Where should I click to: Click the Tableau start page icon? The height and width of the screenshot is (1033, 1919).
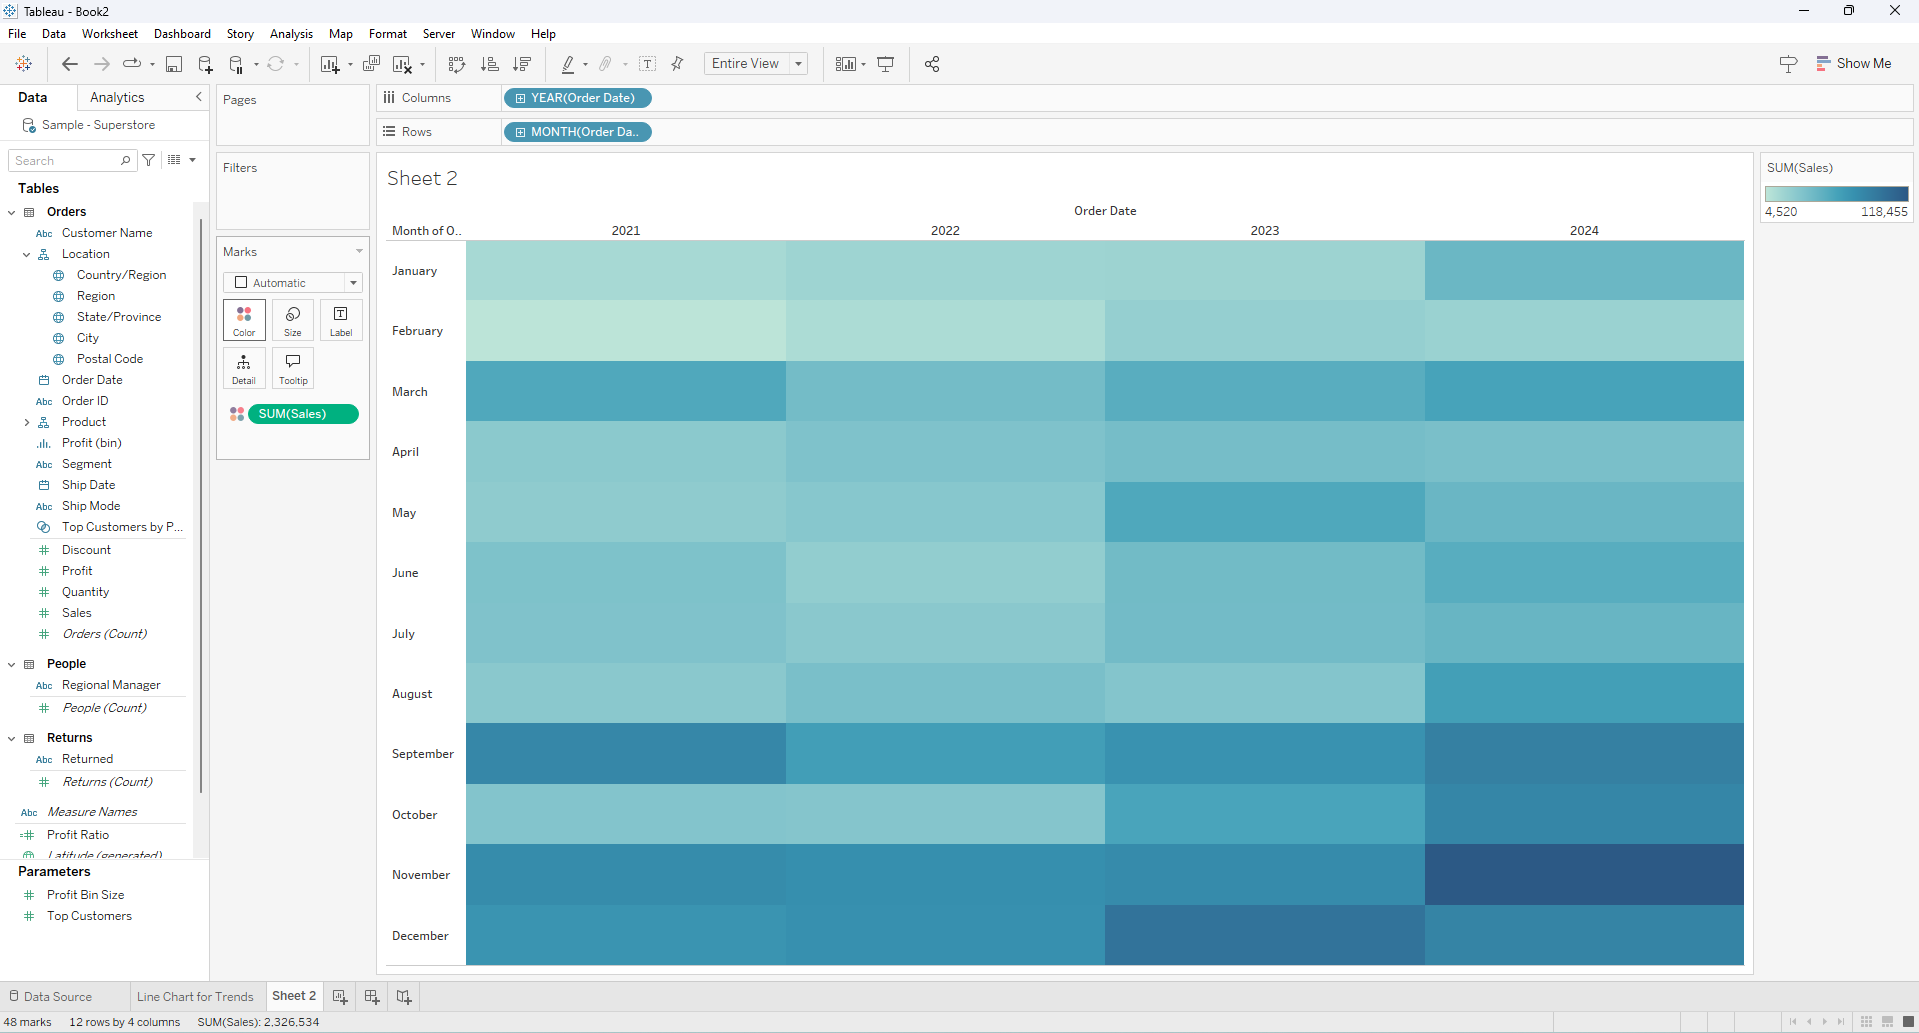pos(24,64)
